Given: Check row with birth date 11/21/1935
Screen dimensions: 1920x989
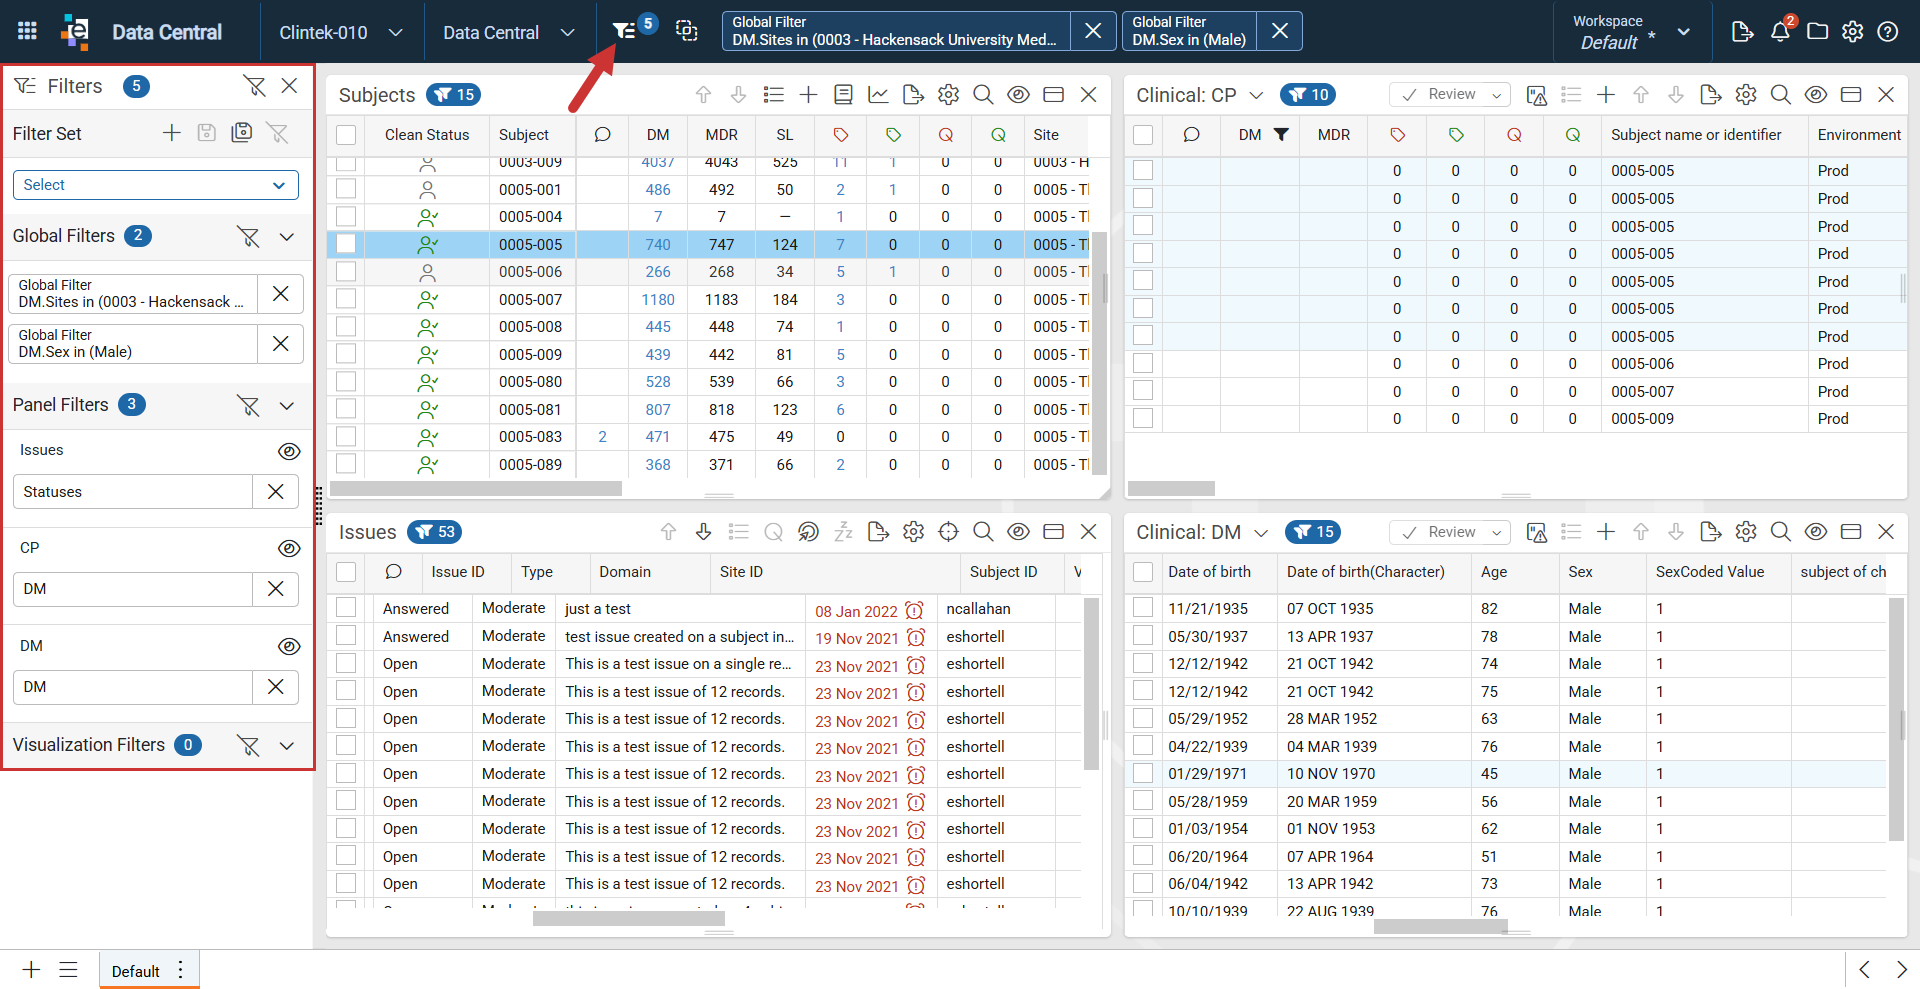Looking at the screenshot, I should point(1143,608).
